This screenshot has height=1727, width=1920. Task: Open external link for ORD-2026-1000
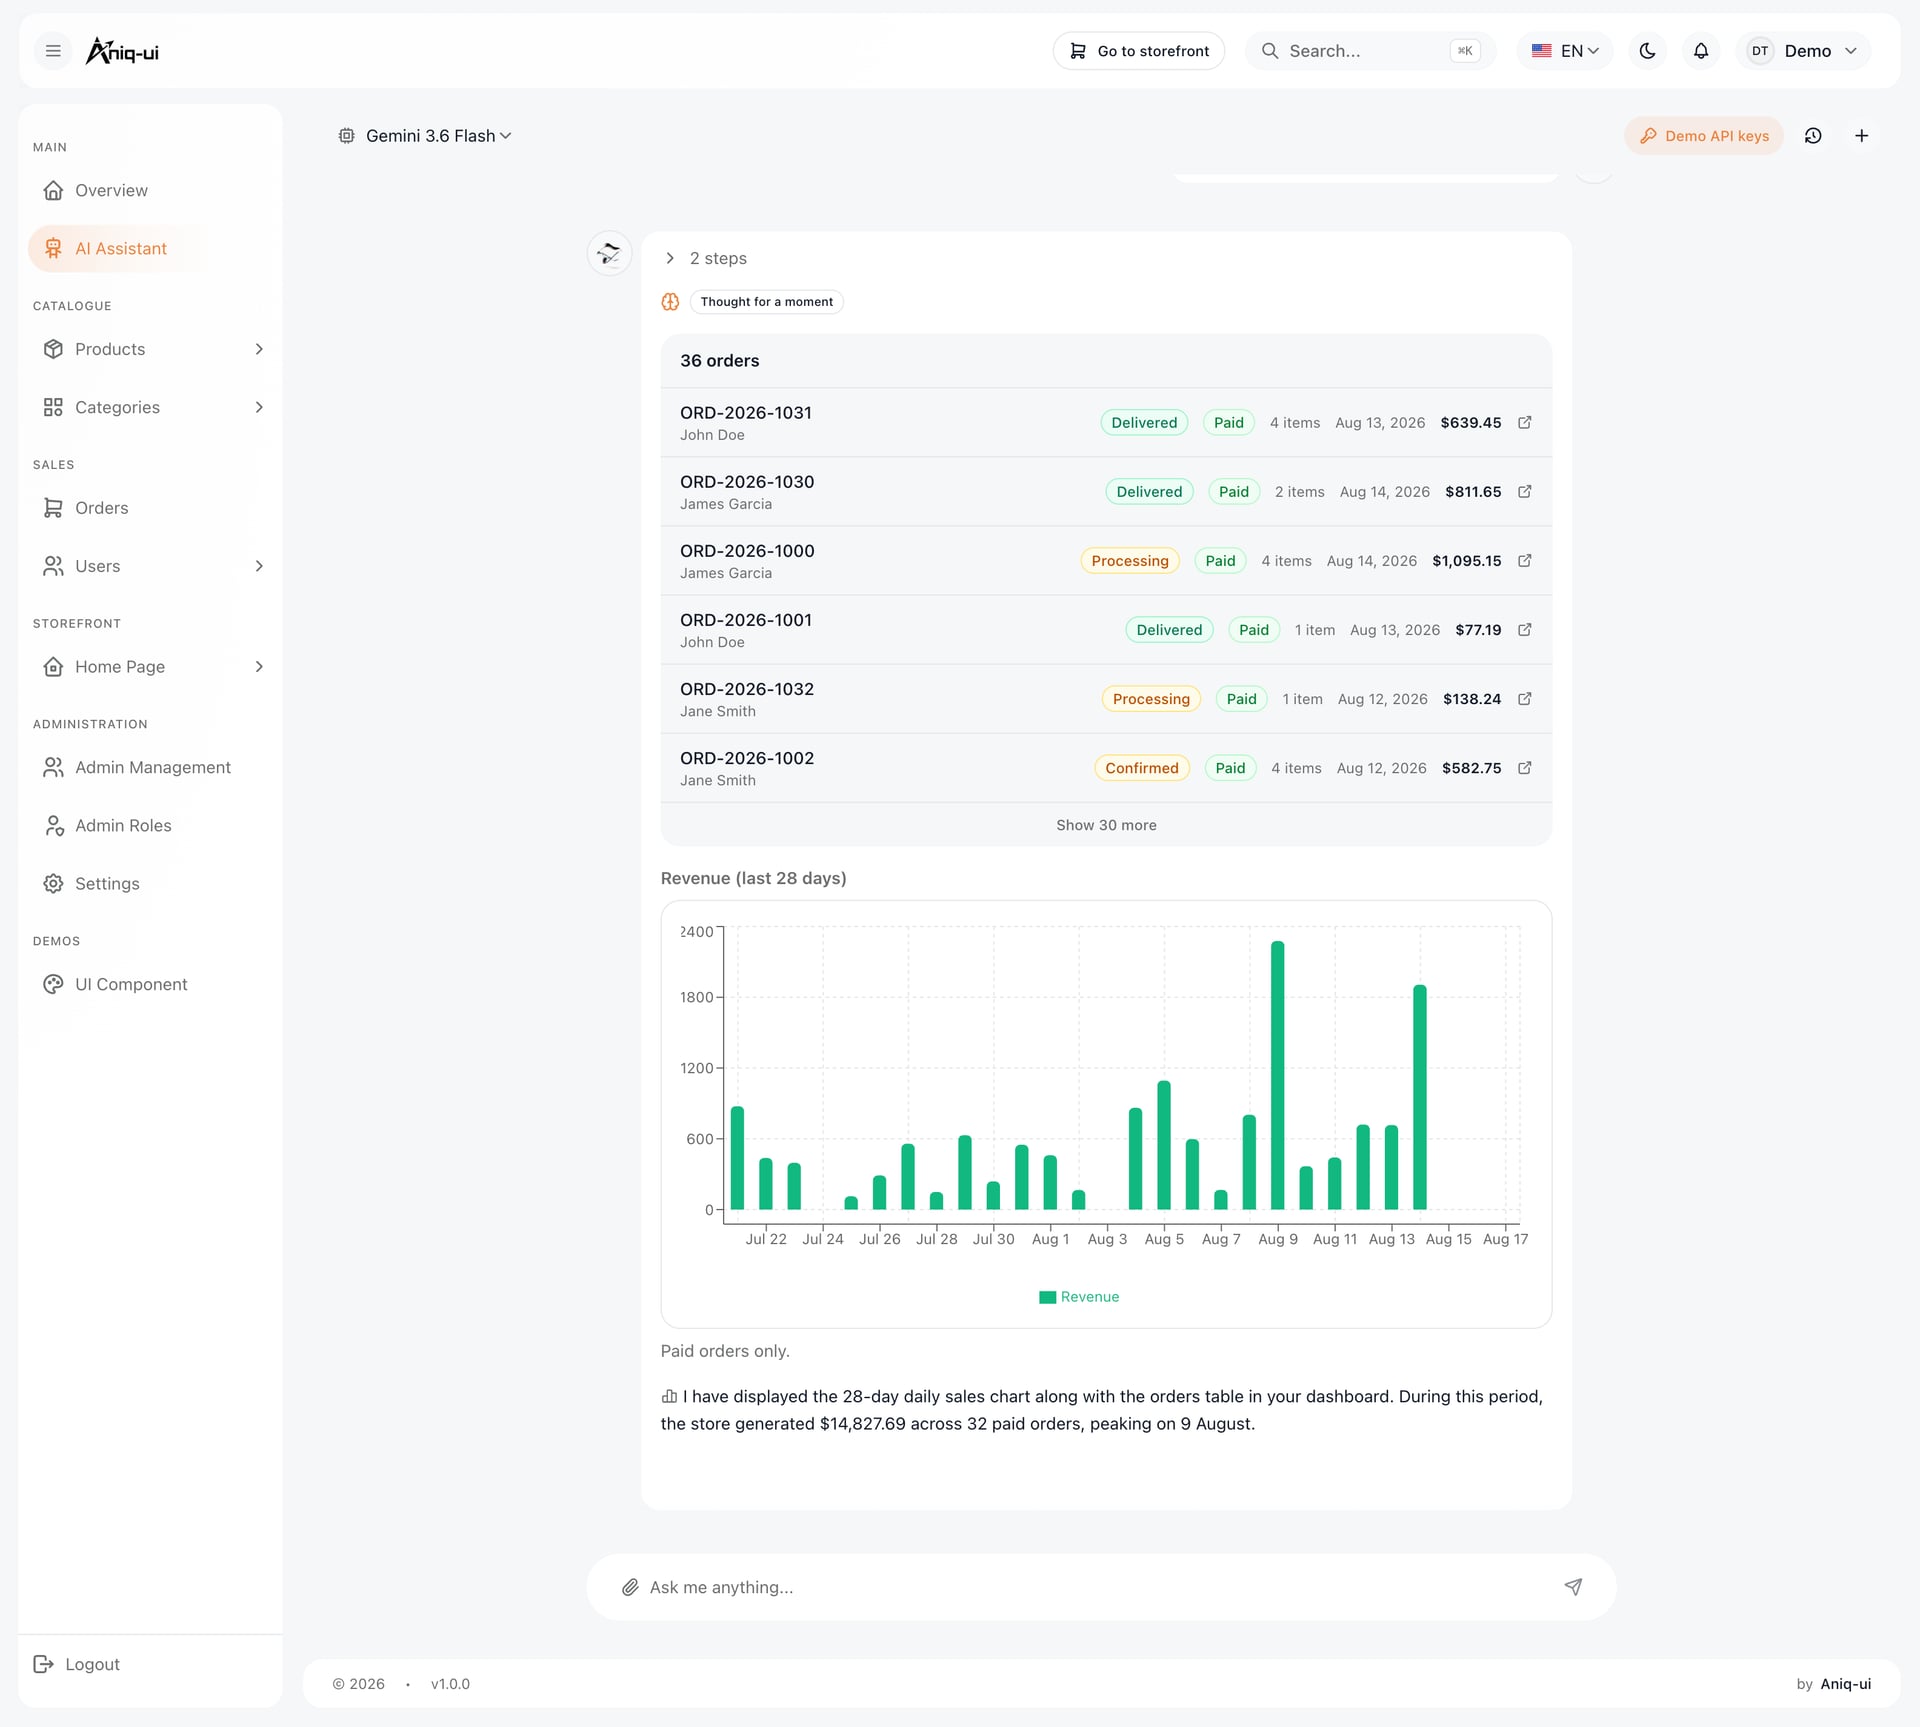(x=1524, y=561)
